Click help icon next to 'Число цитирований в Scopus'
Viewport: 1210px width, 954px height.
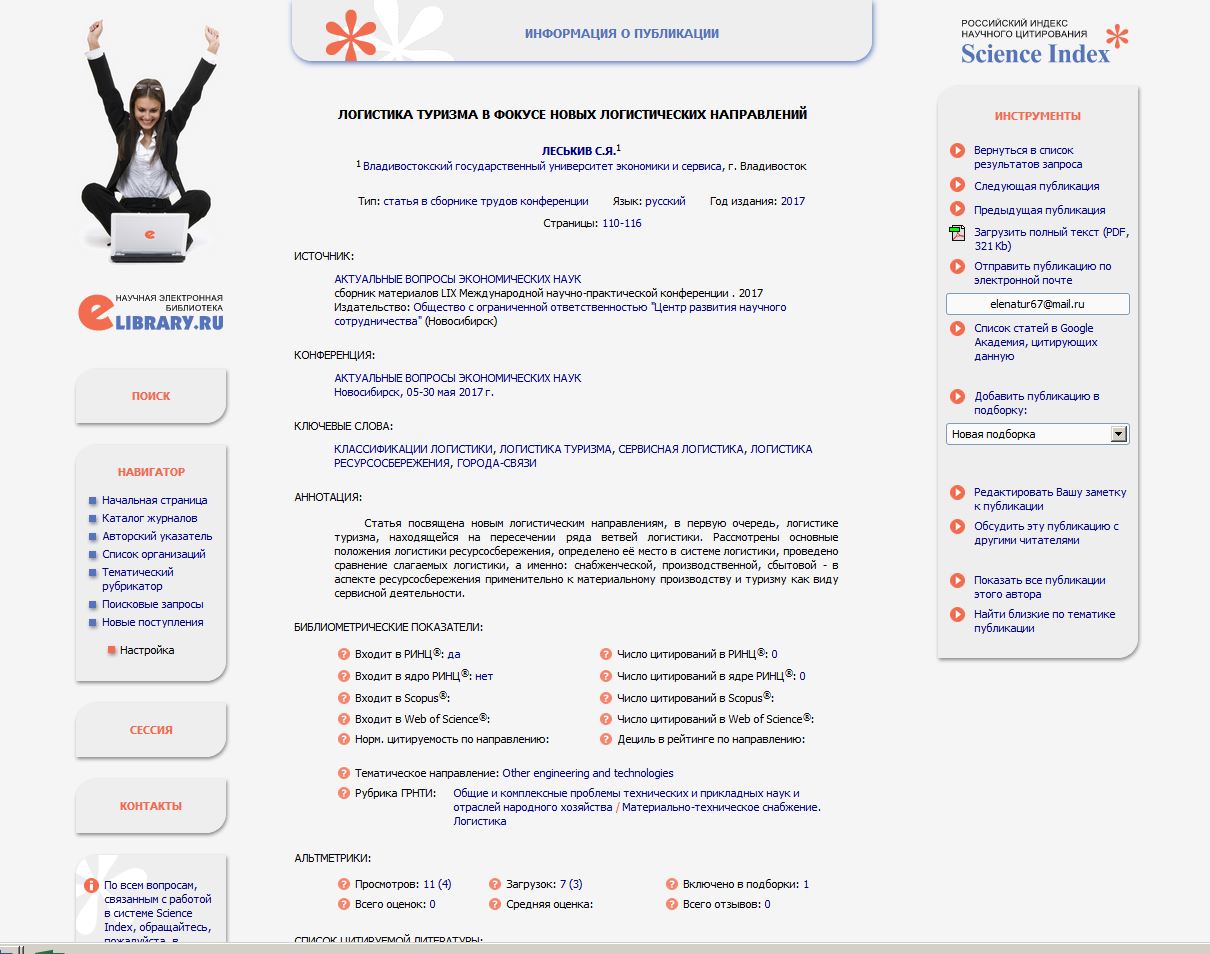click(606, 699)
